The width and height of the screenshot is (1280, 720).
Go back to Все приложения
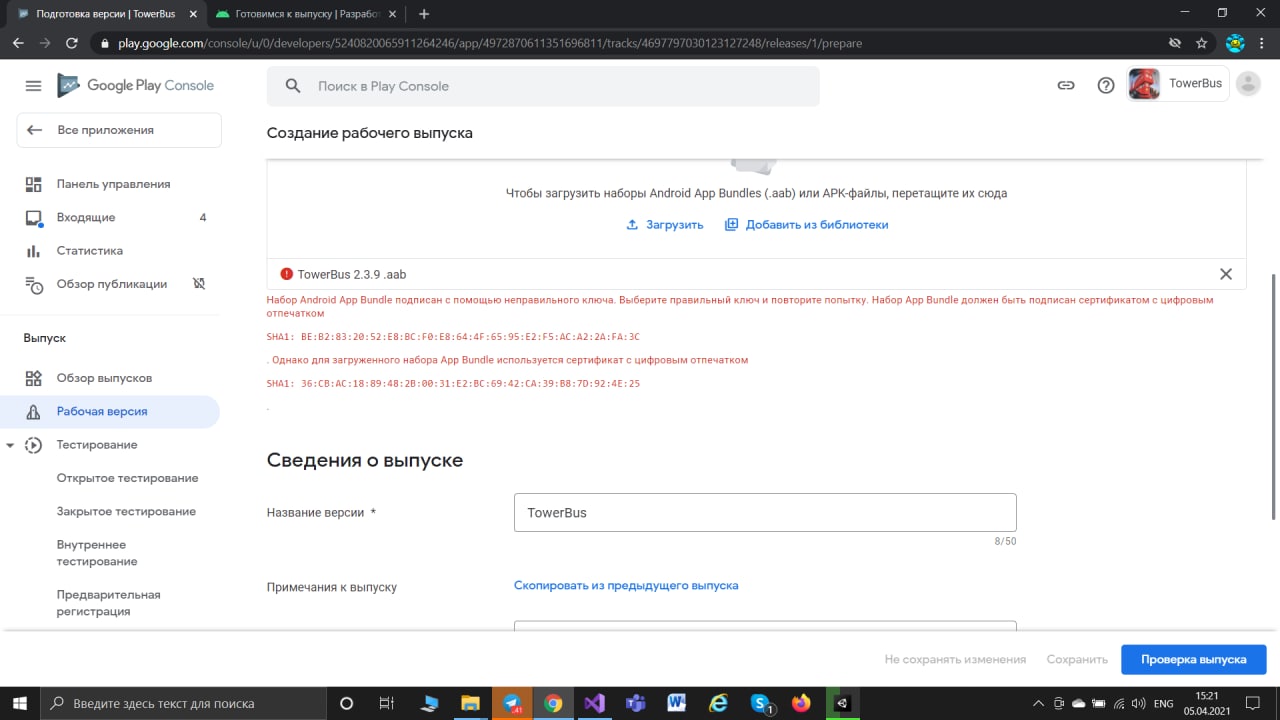(x=119, y=130)
